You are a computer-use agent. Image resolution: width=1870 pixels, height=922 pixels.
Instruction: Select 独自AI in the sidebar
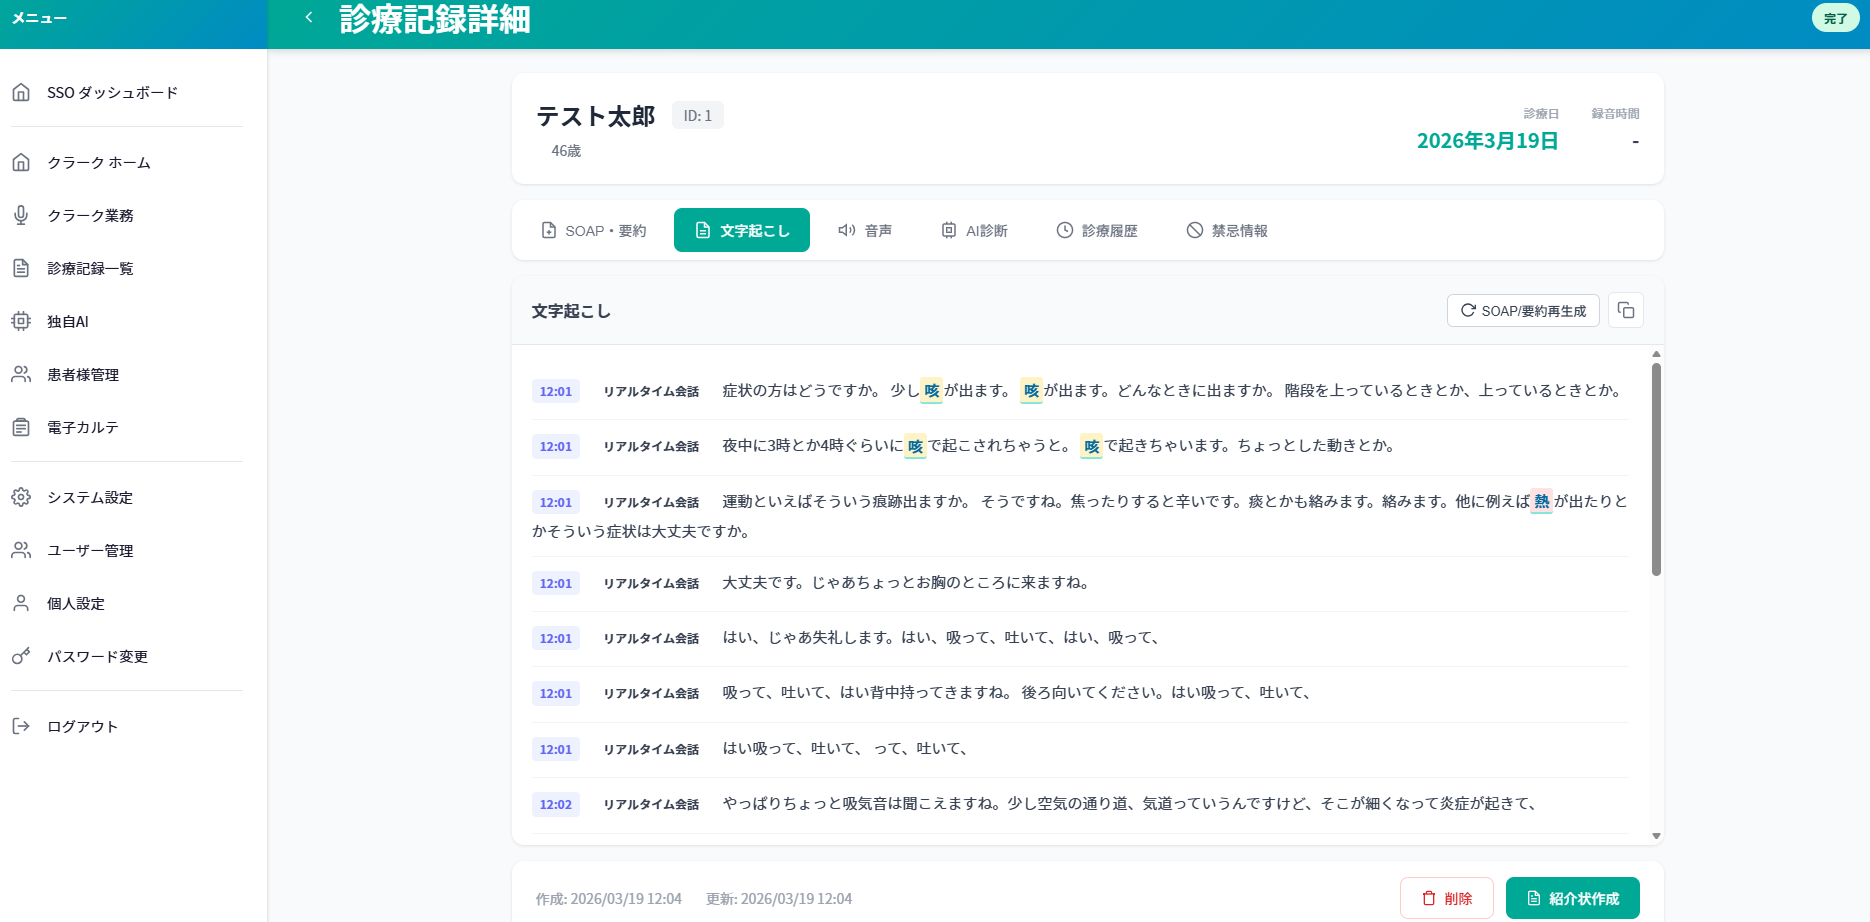coord(67,321)
